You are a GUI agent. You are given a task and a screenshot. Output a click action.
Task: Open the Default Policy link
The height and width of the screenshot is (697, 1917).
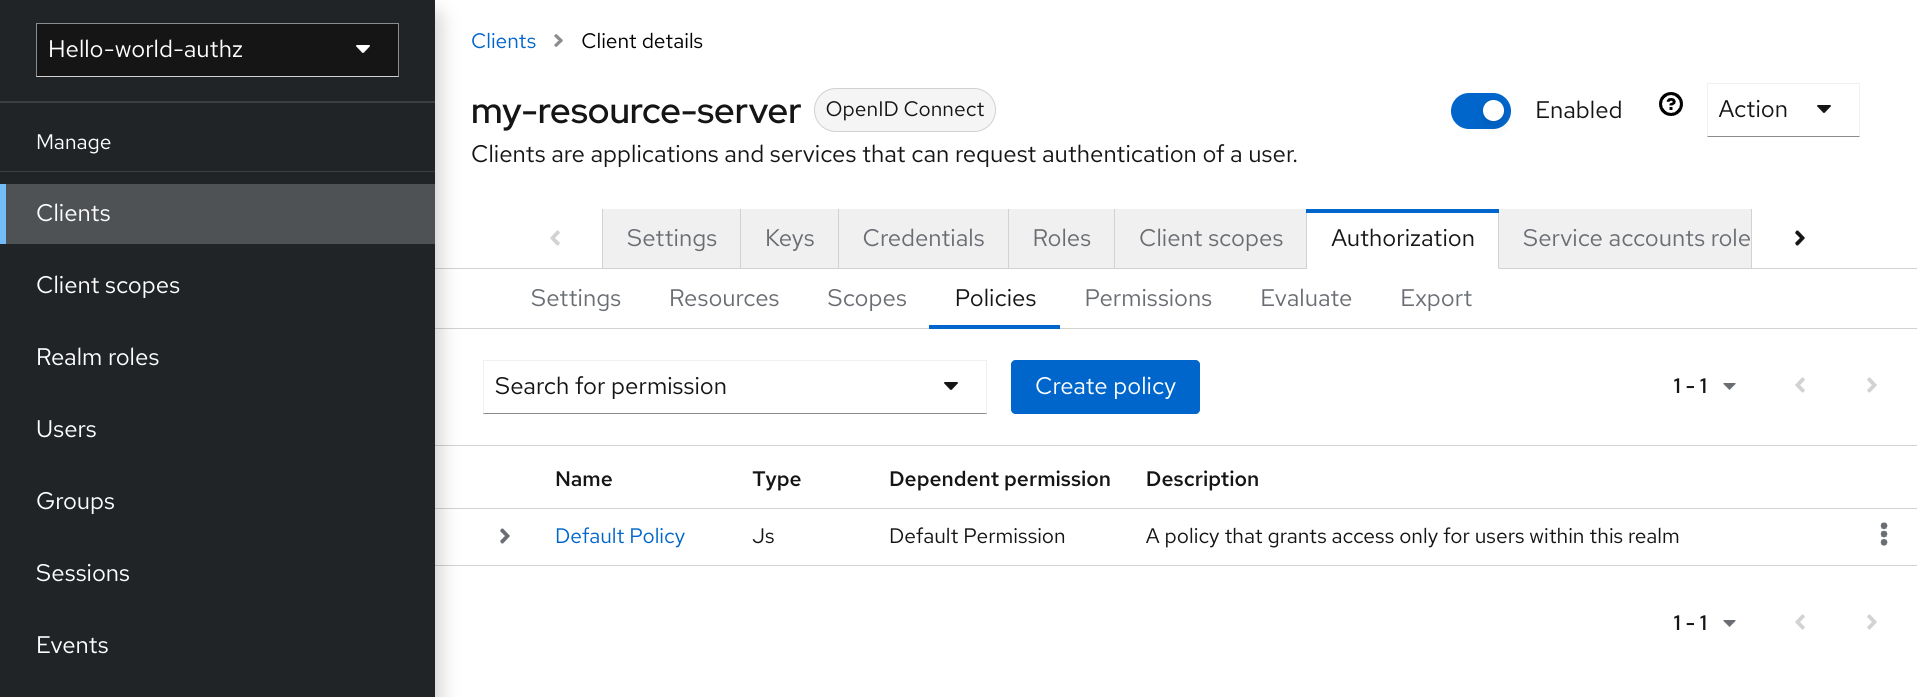click(x=619, y=536)
